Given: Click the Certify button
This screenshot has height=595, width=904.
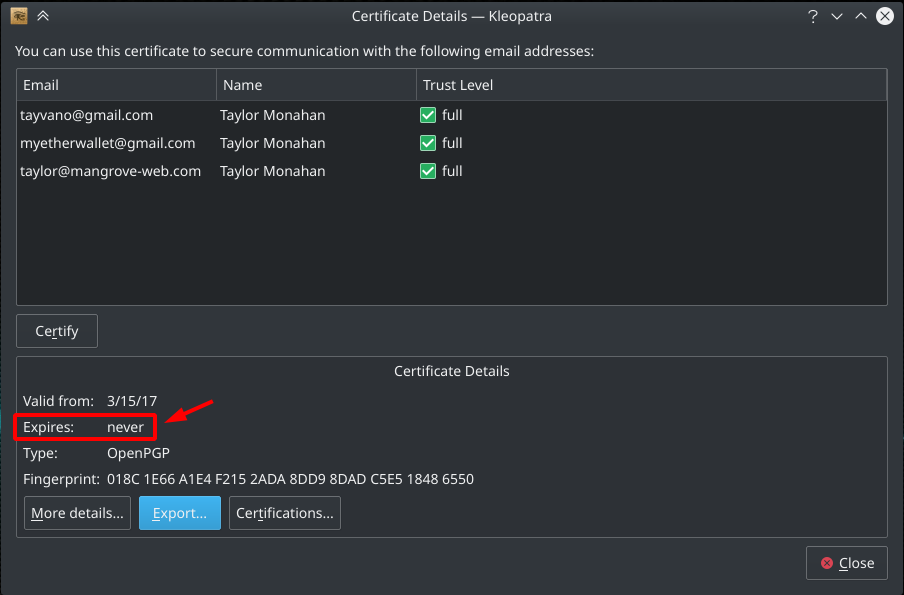Looking at the screenshot, I should (x=57, y=331).
